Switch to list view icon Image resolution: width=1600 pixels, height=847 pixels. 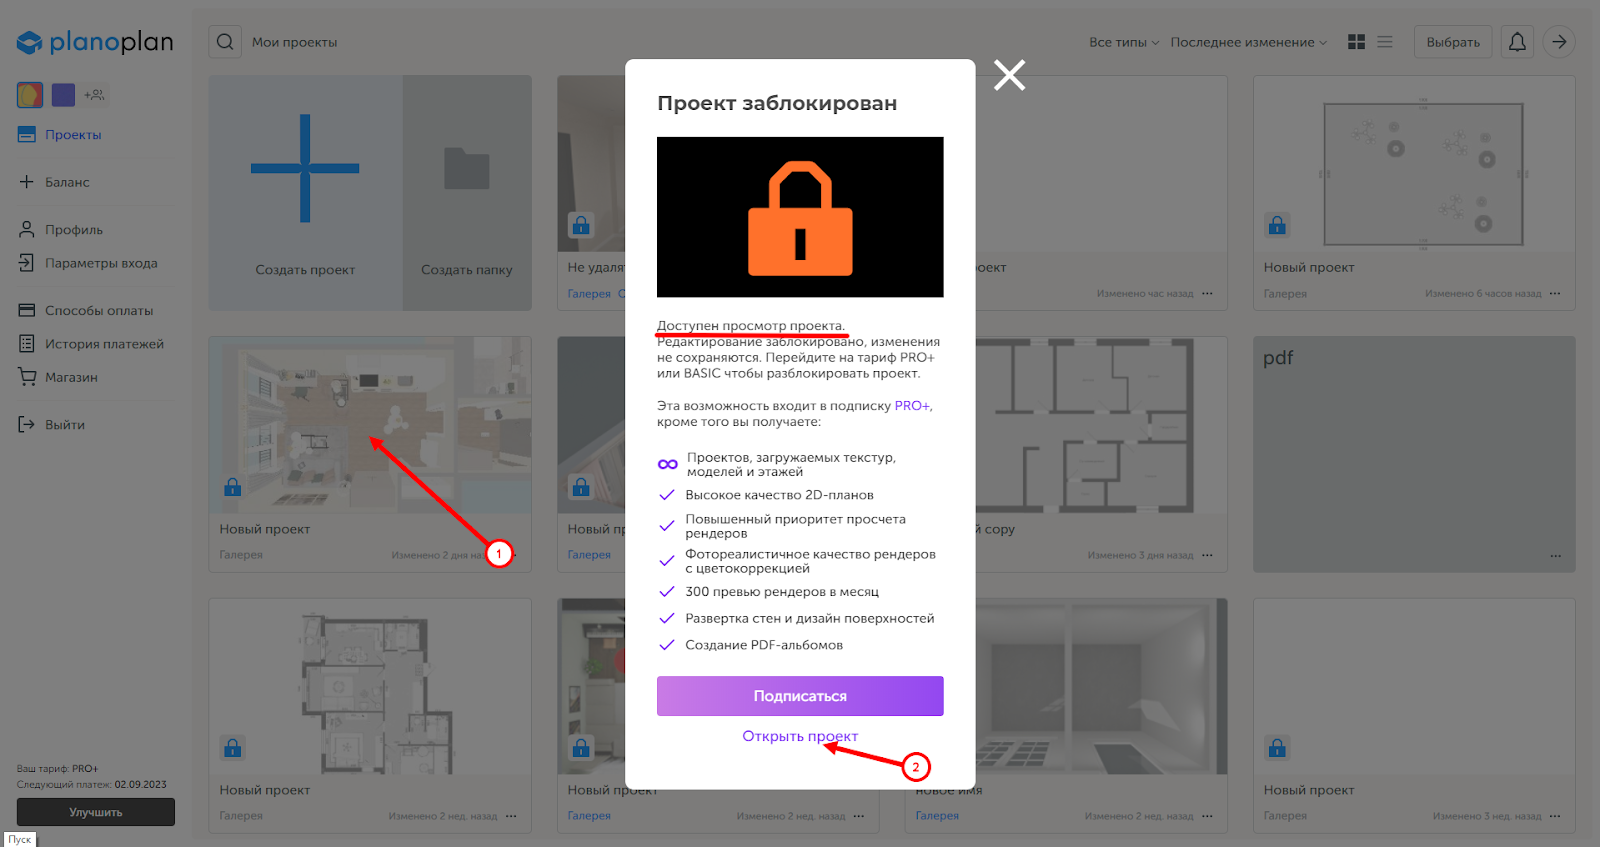click(1385, 42)
